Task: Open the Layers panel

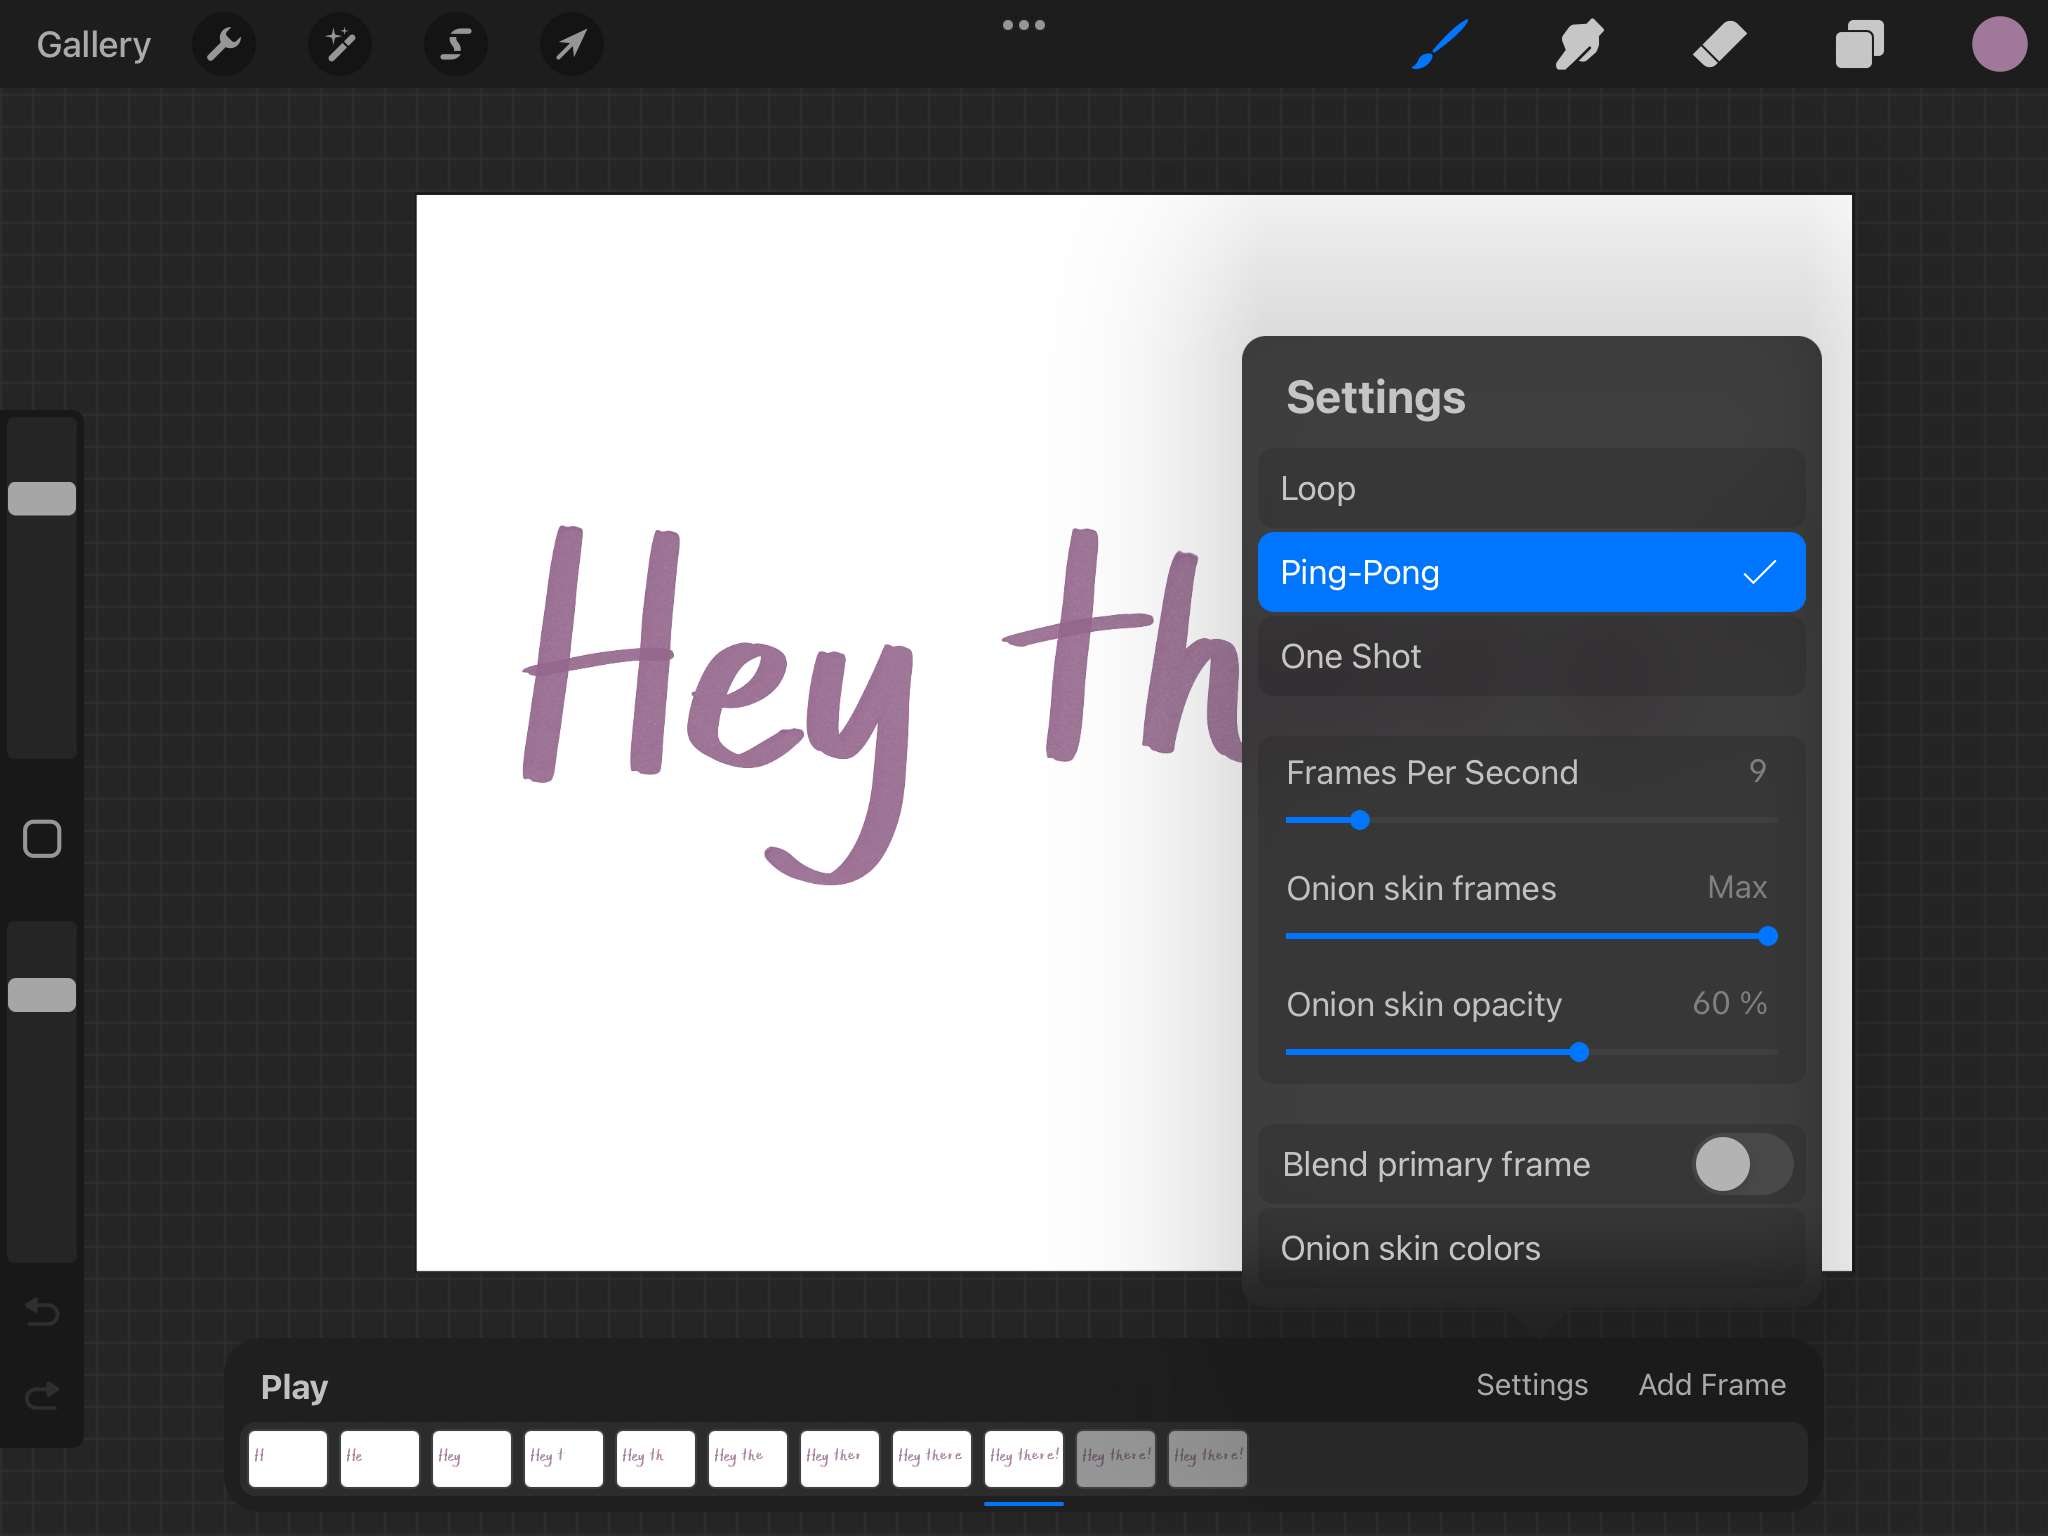Action: tap(1859, 44)
